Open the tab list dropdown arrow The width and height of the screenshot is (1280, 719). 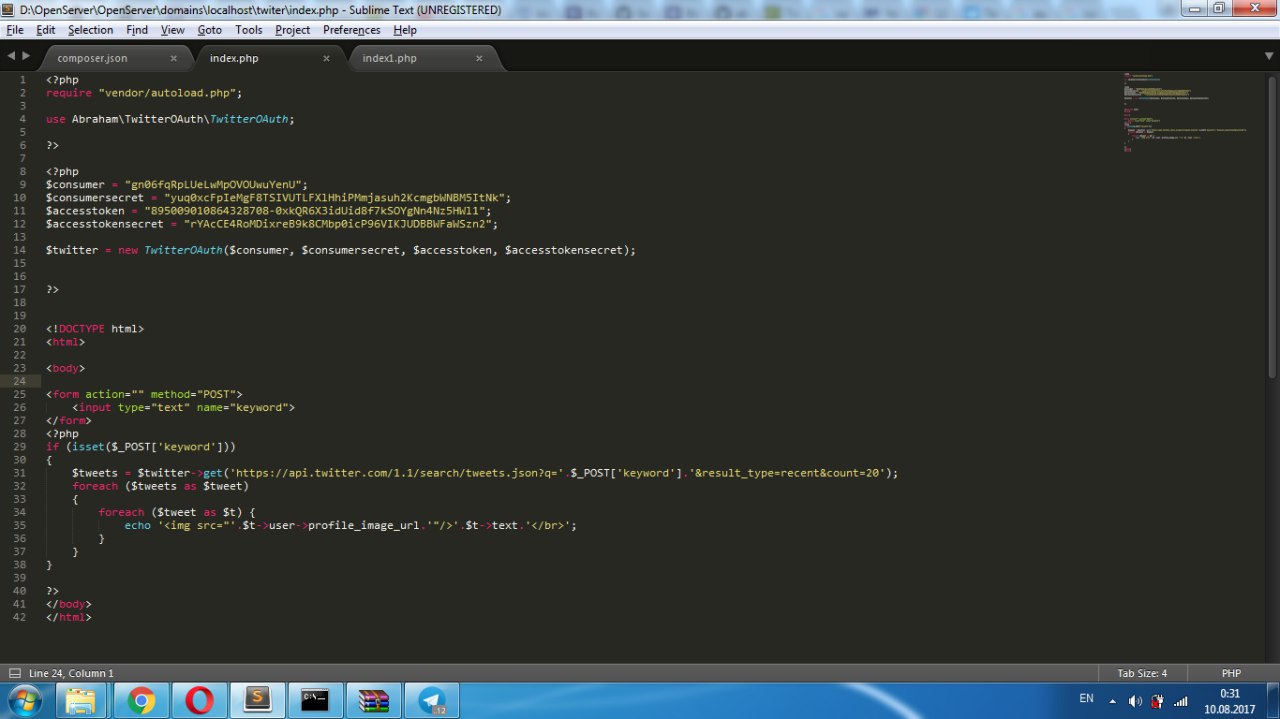1269,57
